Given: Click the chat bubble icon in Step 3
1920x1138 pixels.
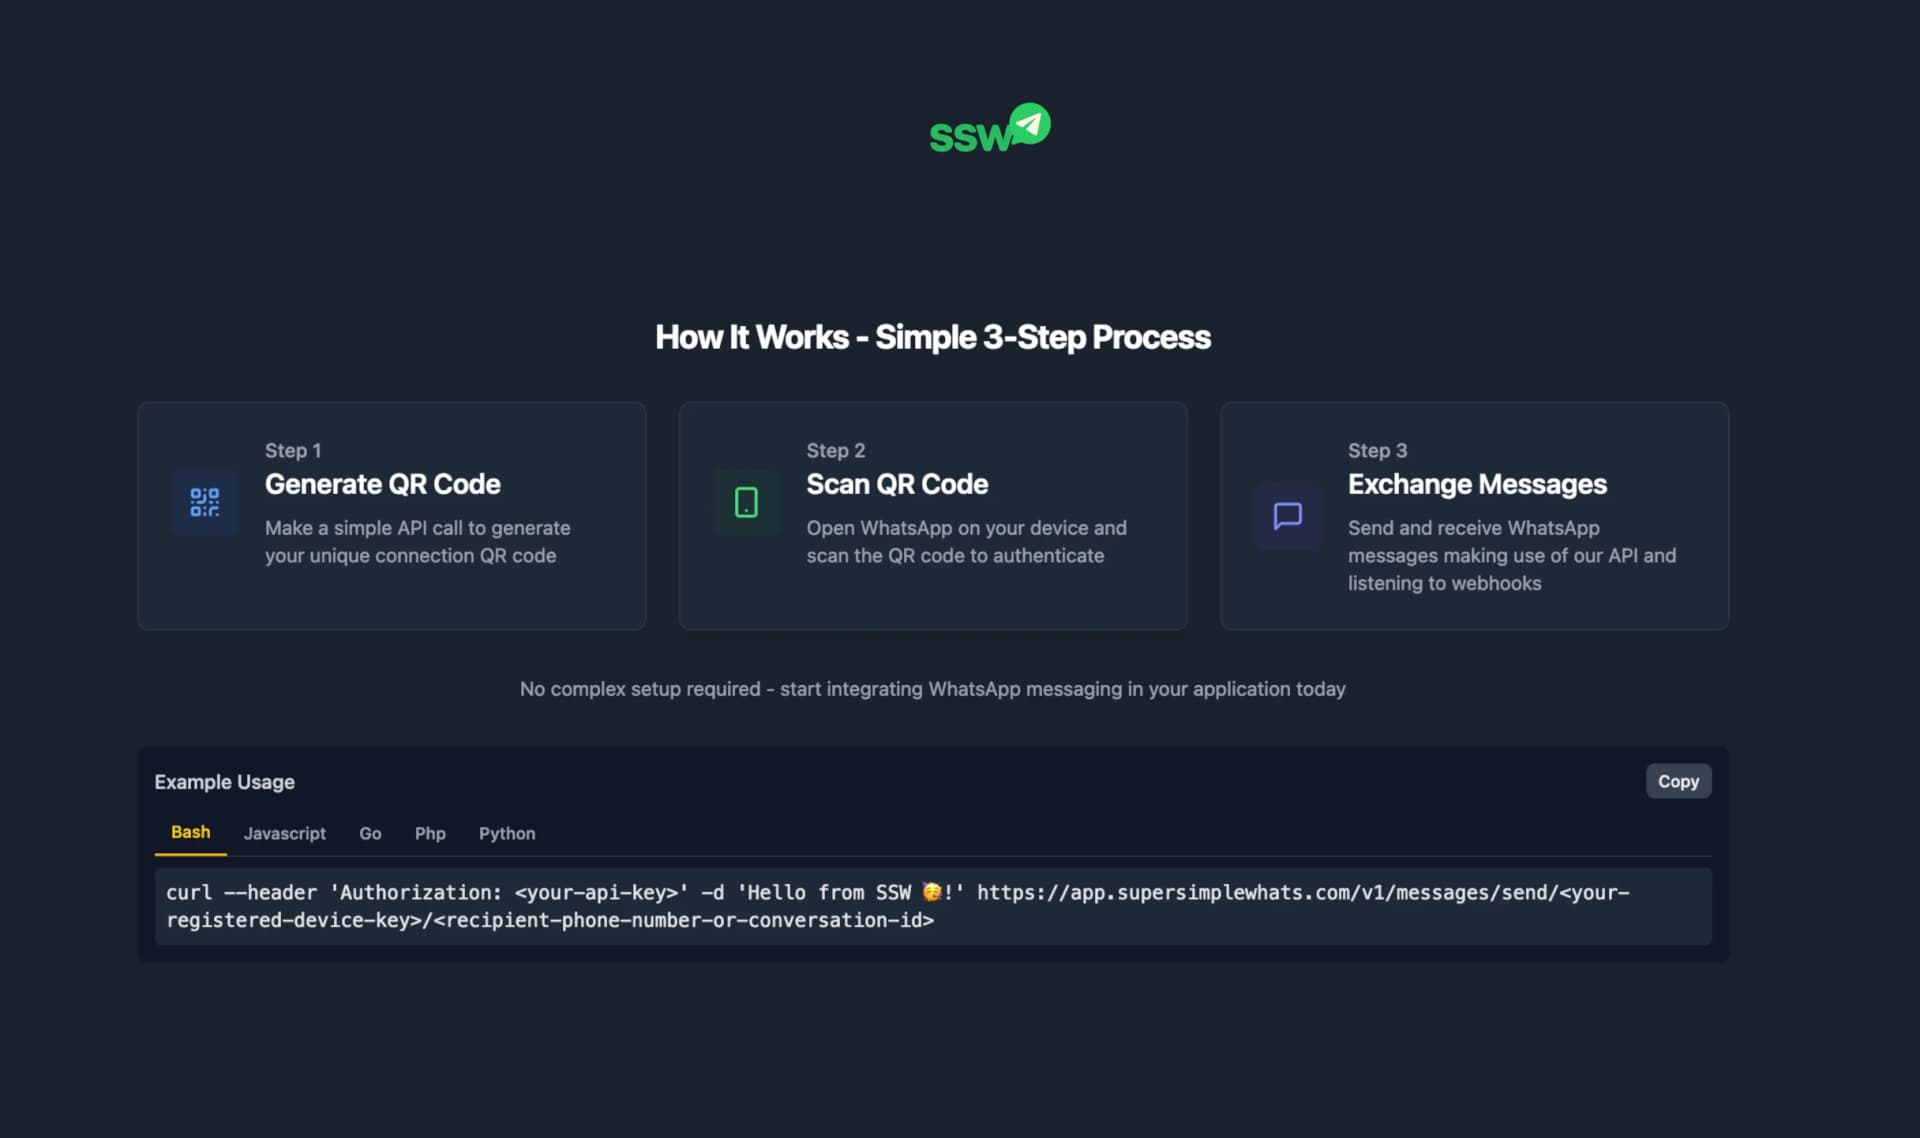Looking at the screenshot, I should [x=1287, y=516].
